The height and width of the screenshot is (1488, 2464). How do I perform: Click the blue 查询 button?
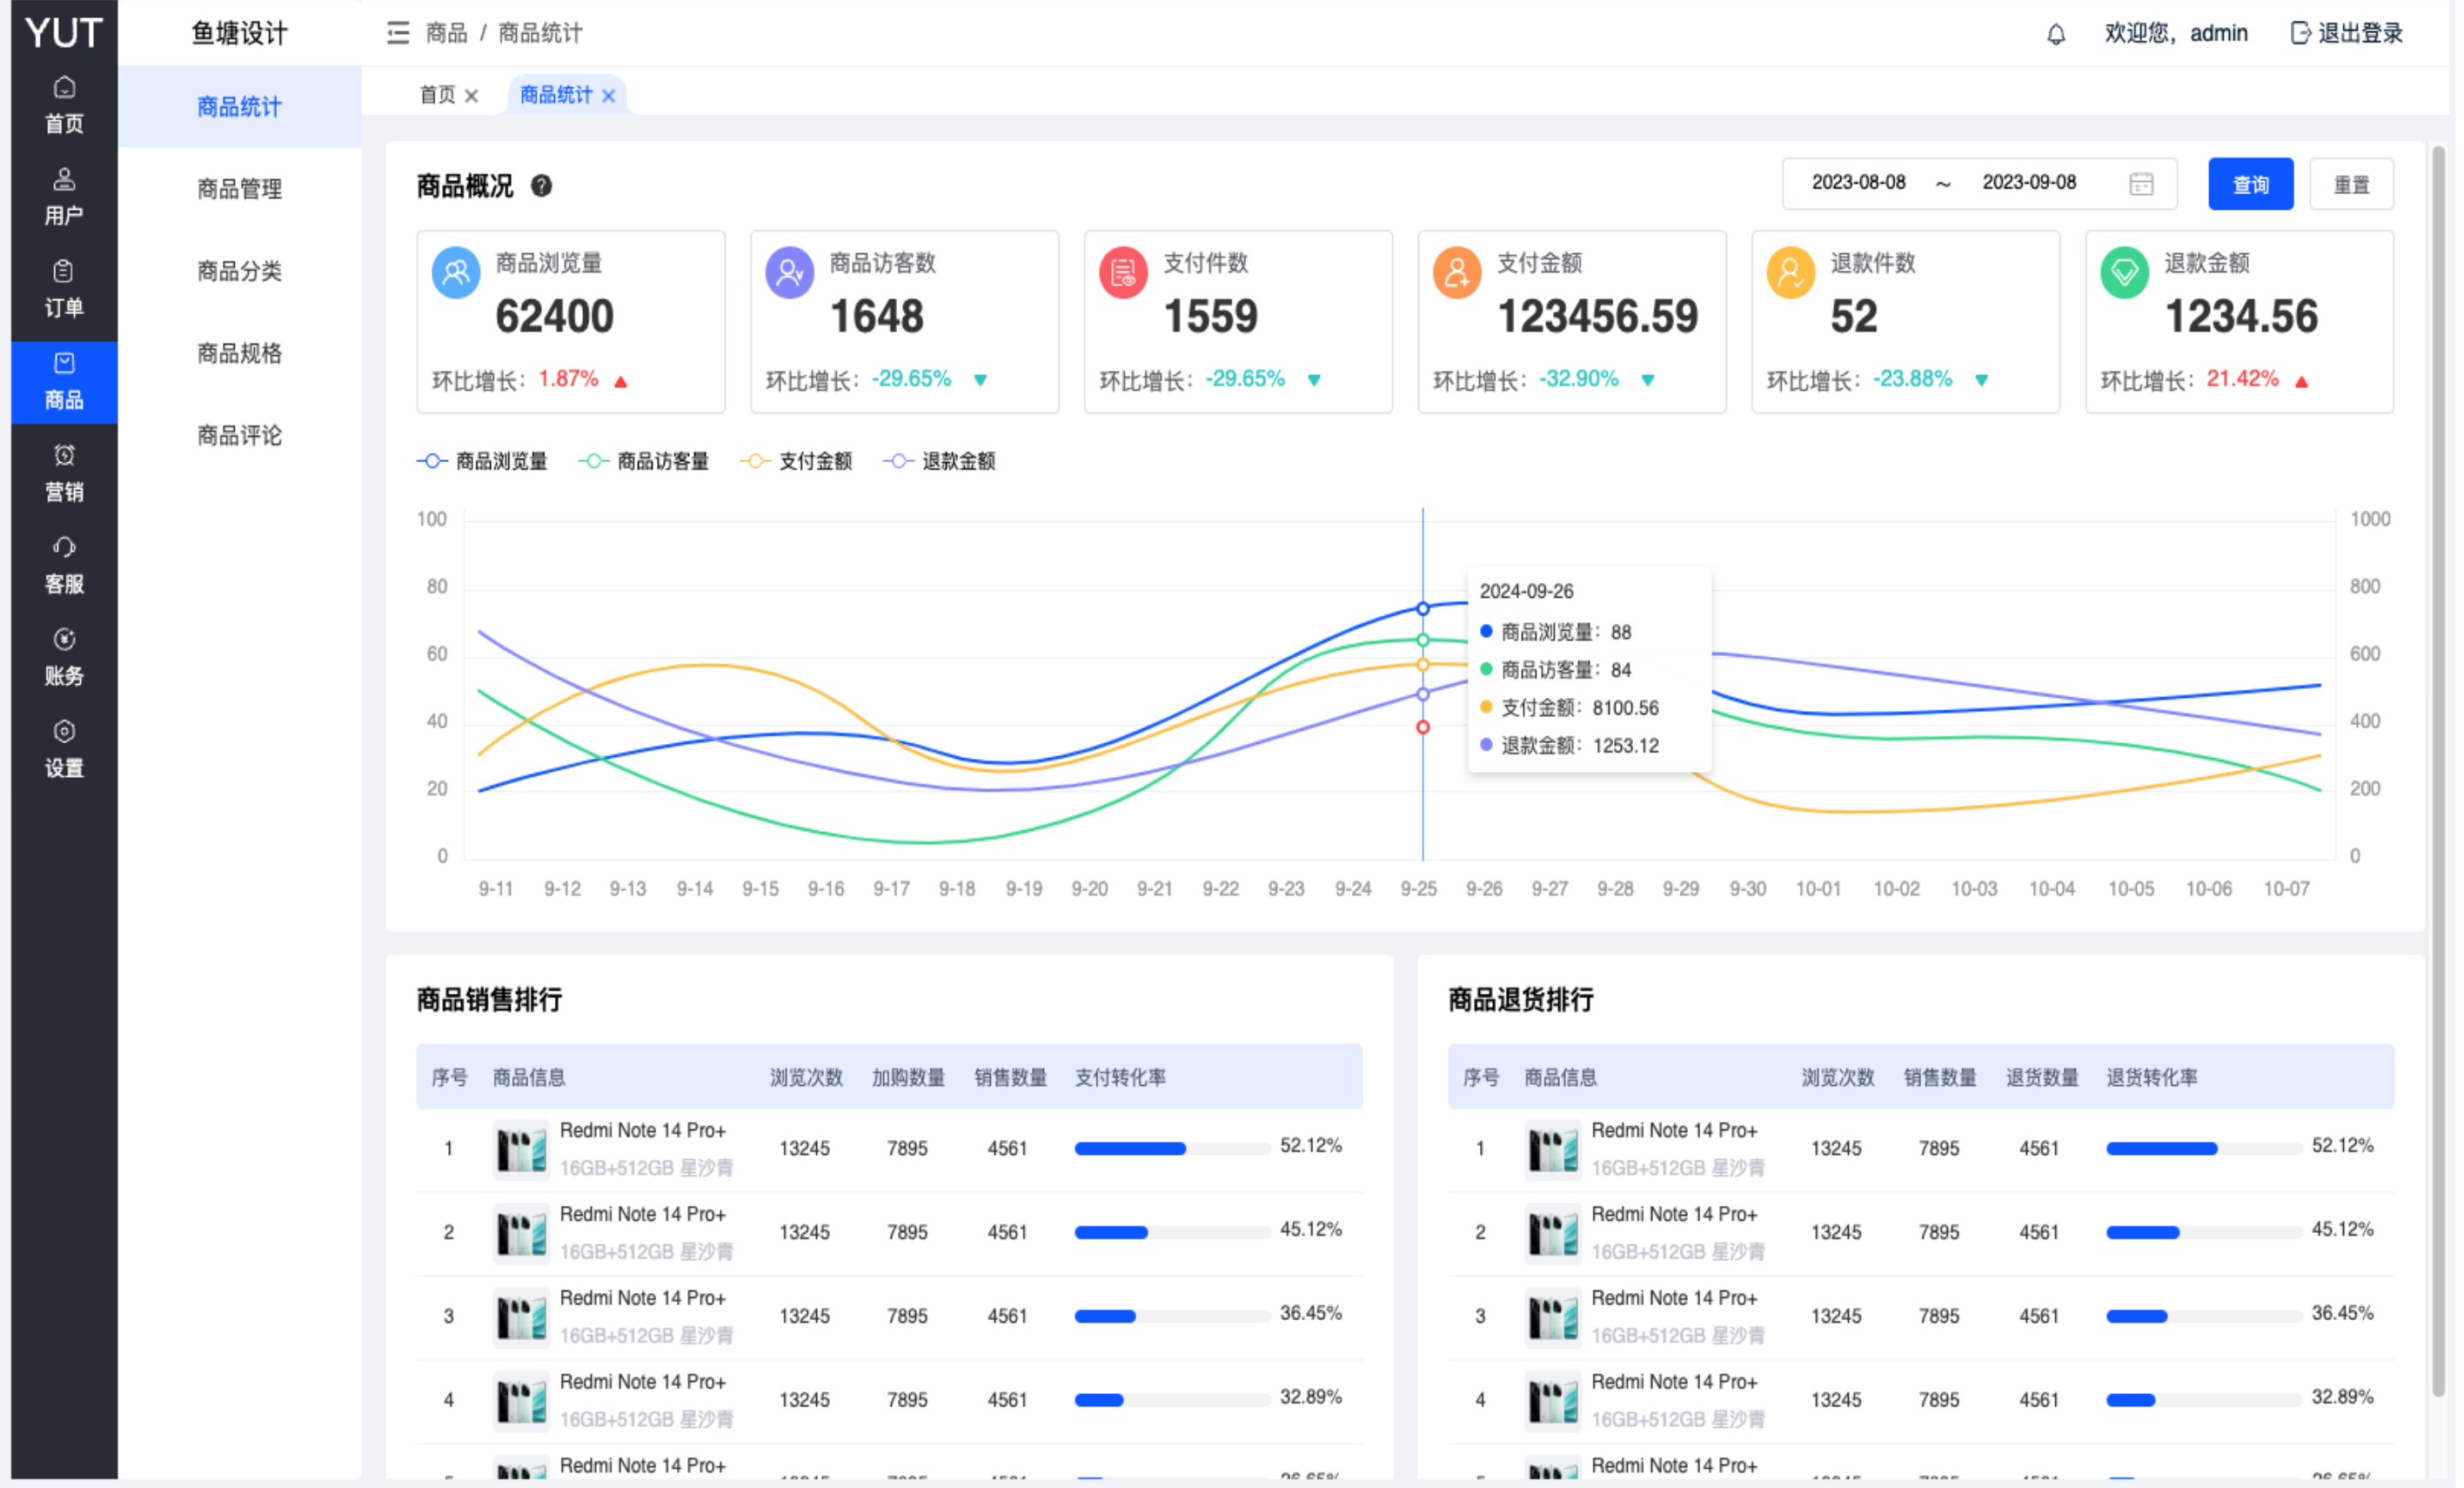2250,184
